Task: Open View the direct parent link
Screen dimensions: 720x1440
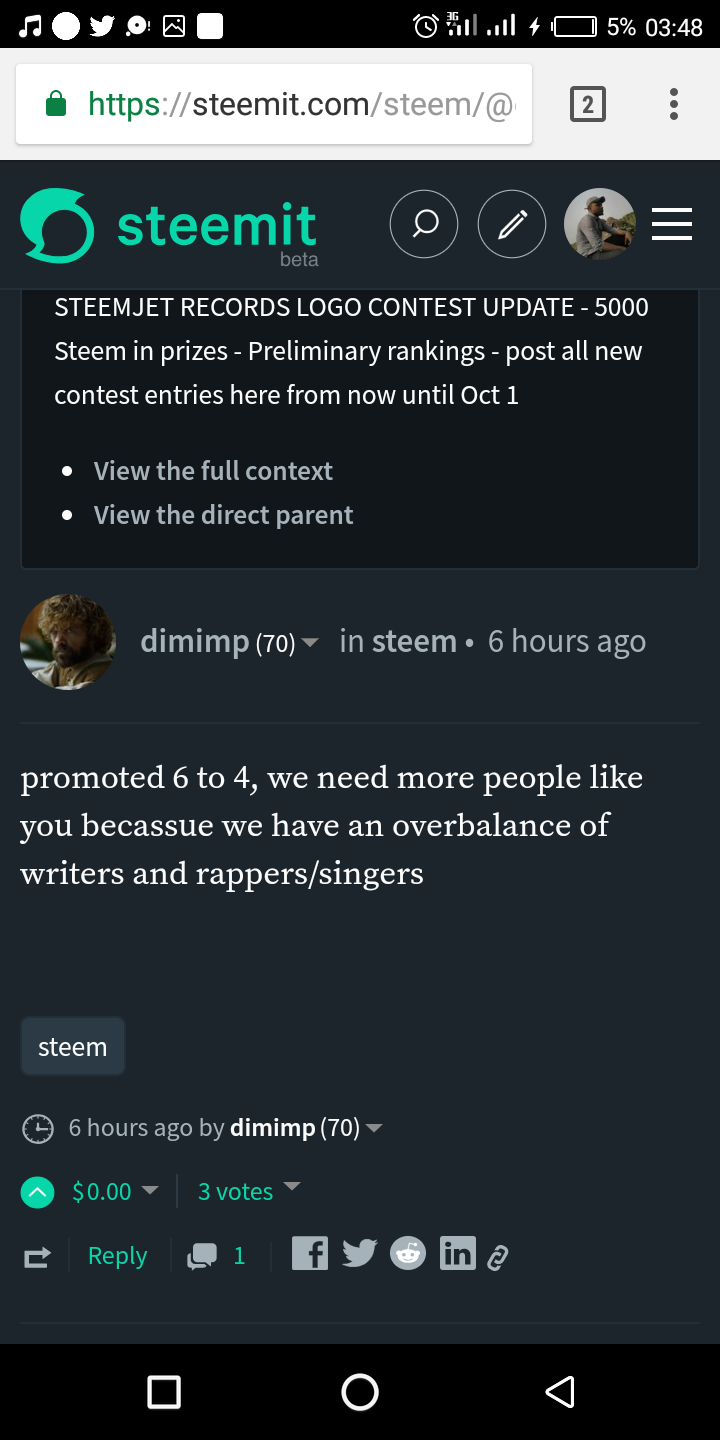Action: [x=224, y=515]
